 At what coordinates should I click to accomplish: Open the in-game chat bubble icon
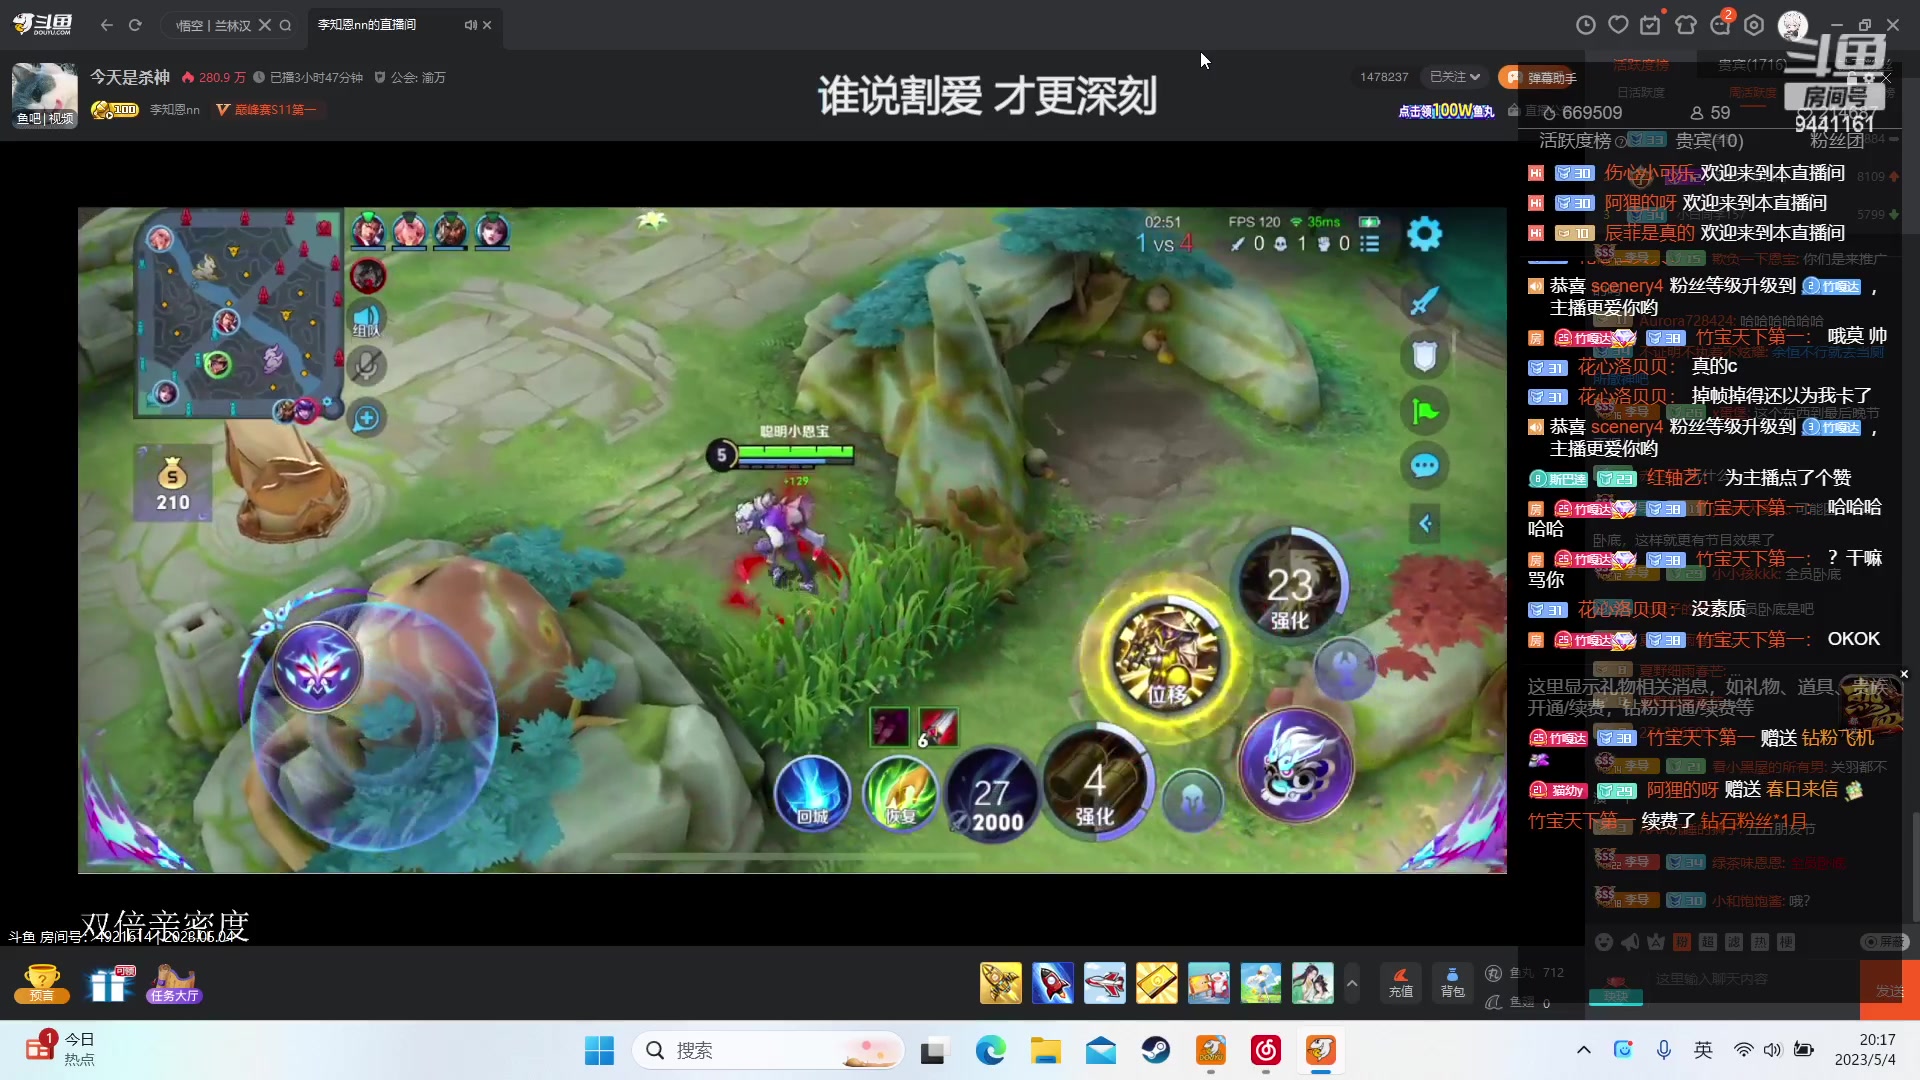(x=1424, y=465)
